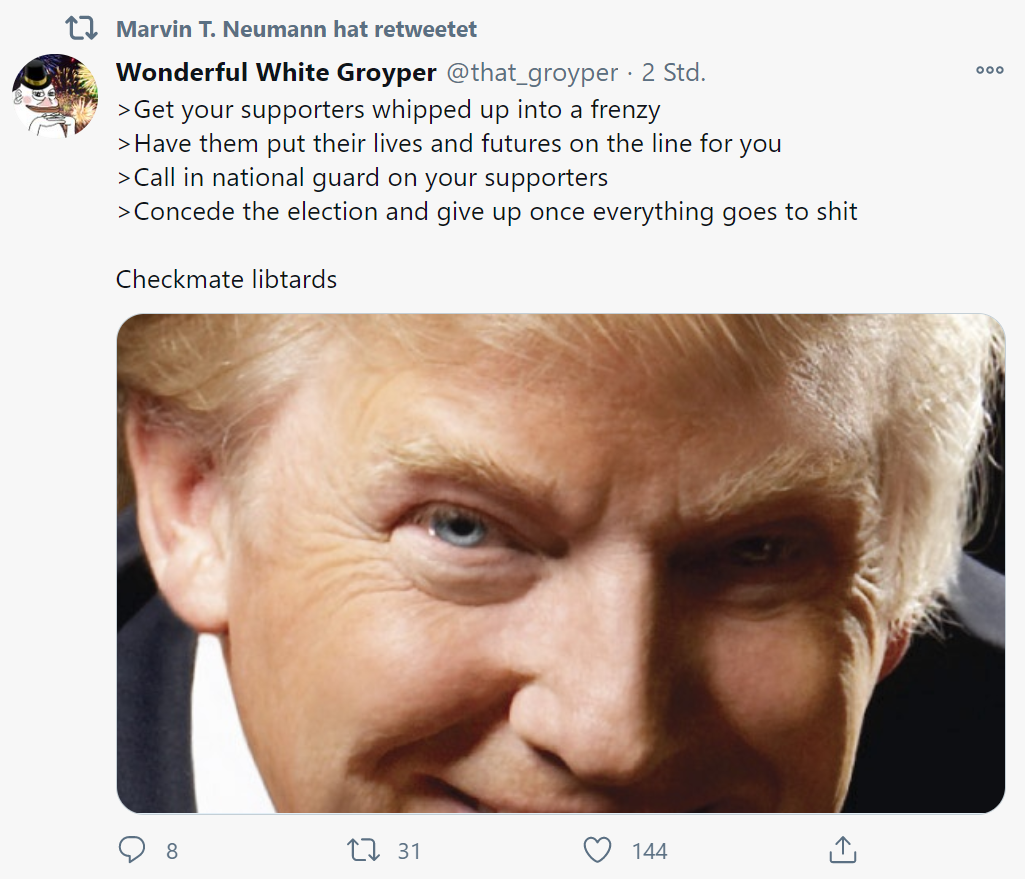This screenshot has height=879, width=1025.
Task: Click the @that_groyper handle
Action: click(532, 73)
